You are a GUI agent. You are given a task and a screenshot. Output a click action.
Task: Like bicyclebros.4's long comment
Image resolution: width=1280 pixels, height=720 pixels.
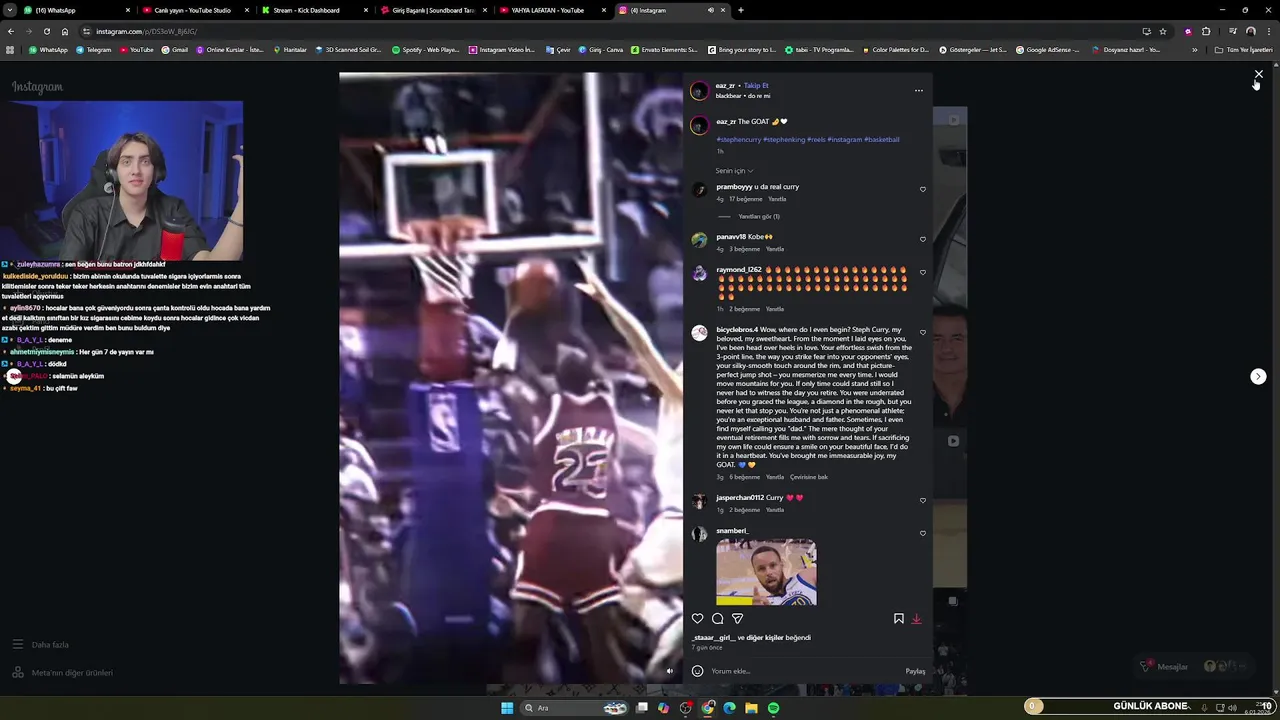922,332
